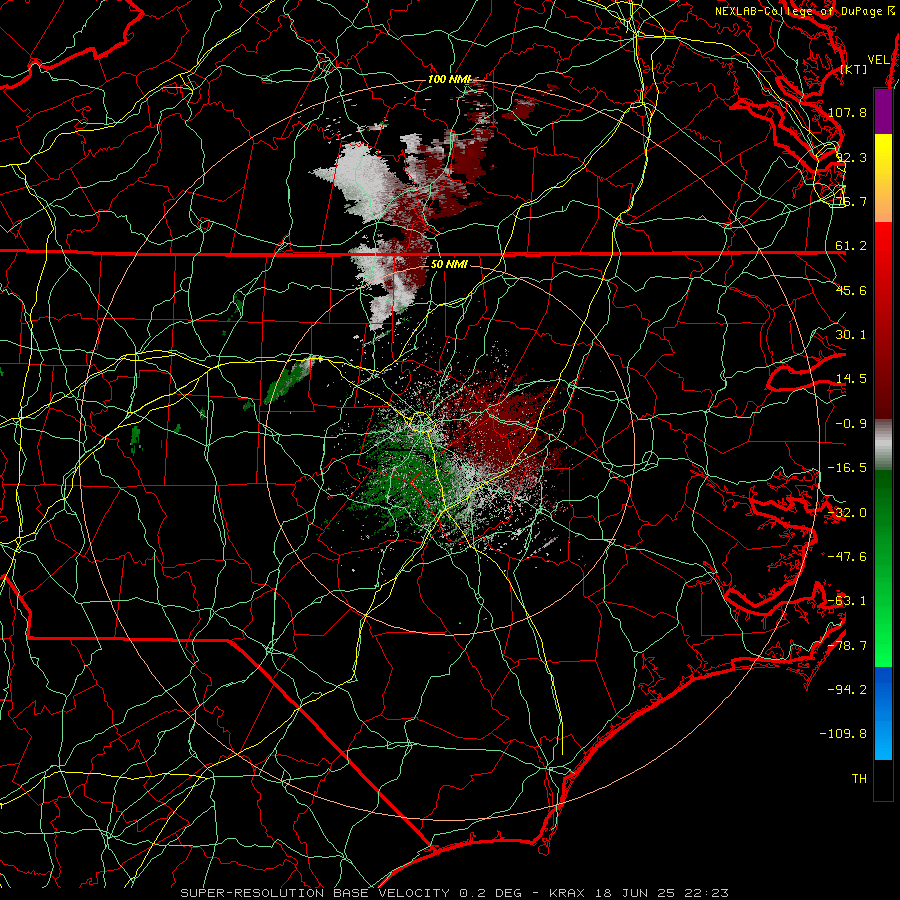Click the -0.9 legend value
This screenshot has height=900, width=900.
click(x=851, y=424)
